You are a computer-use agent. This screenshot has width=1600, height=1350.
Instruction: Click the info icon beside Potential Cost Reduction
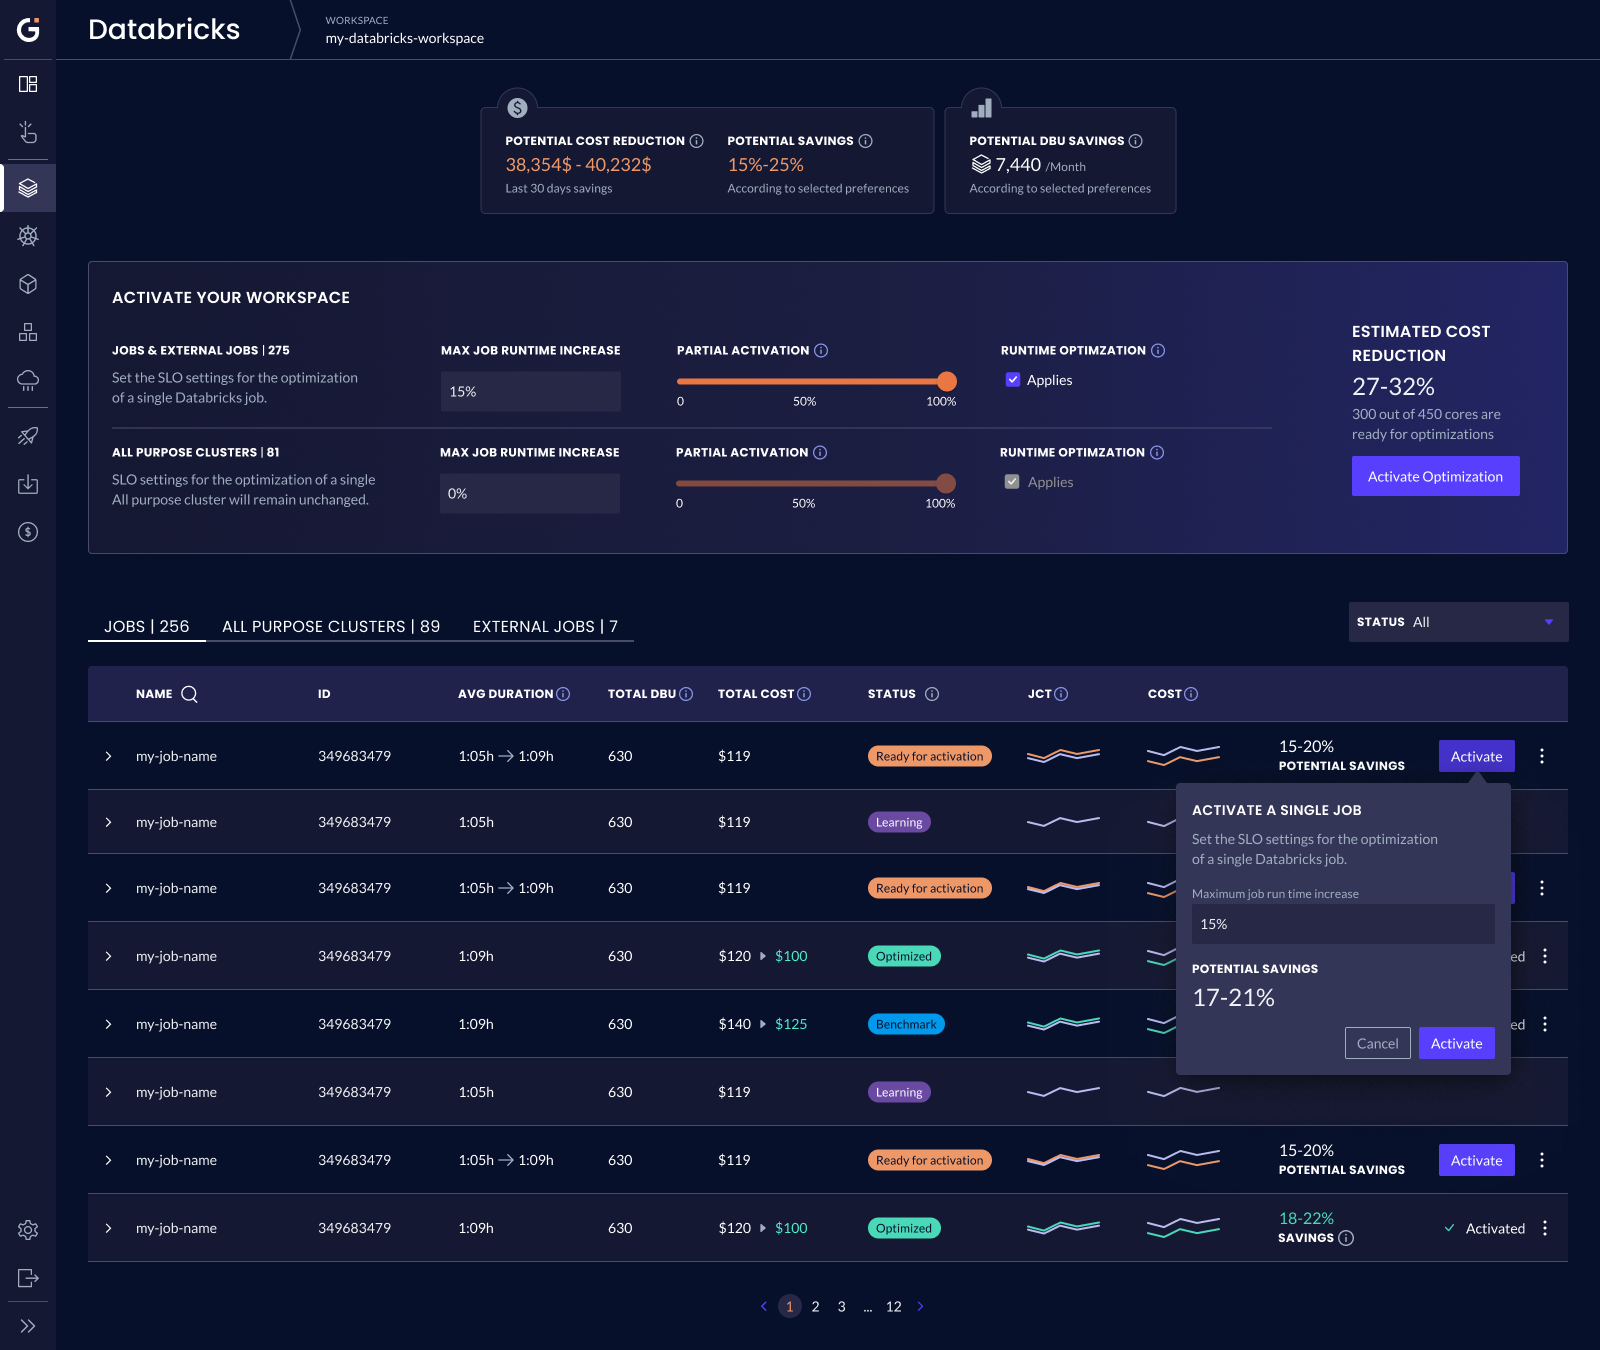697,141
